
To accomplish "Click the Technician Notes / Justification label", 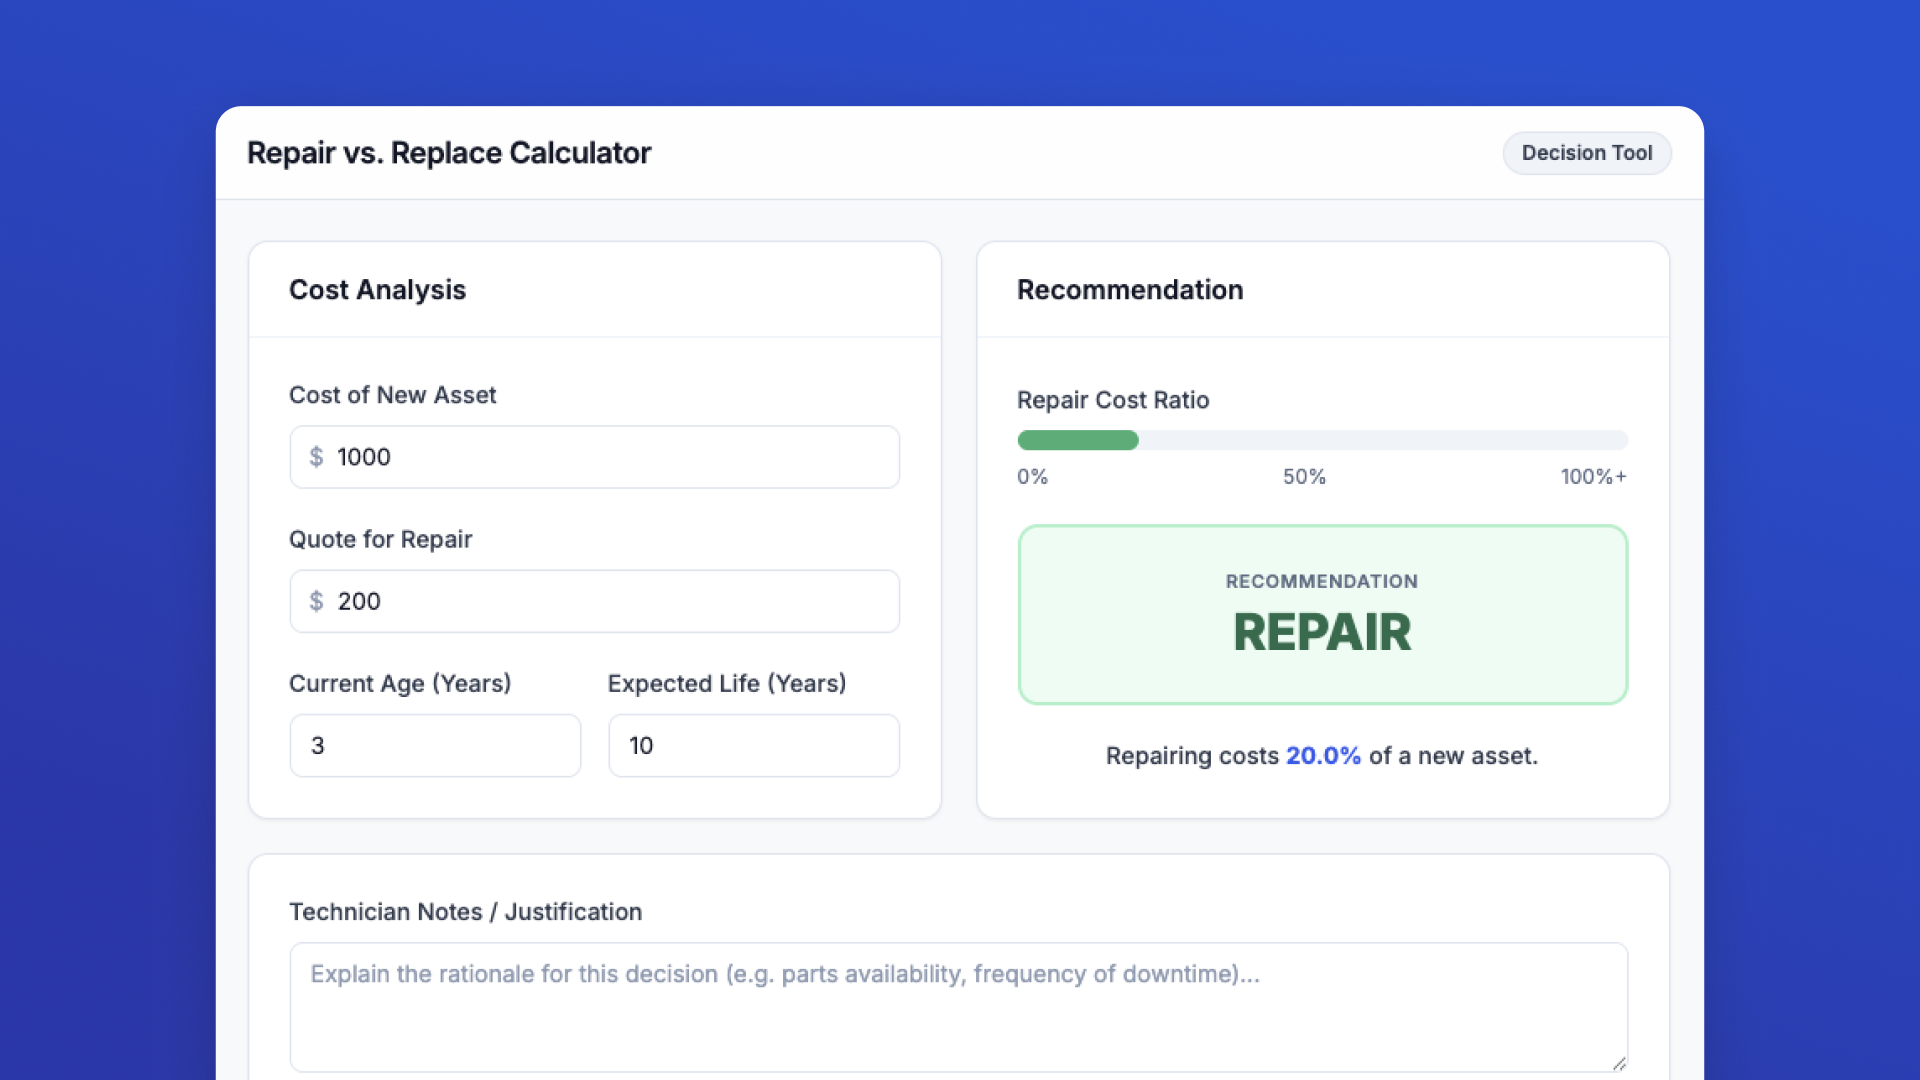I will [465, 911].
